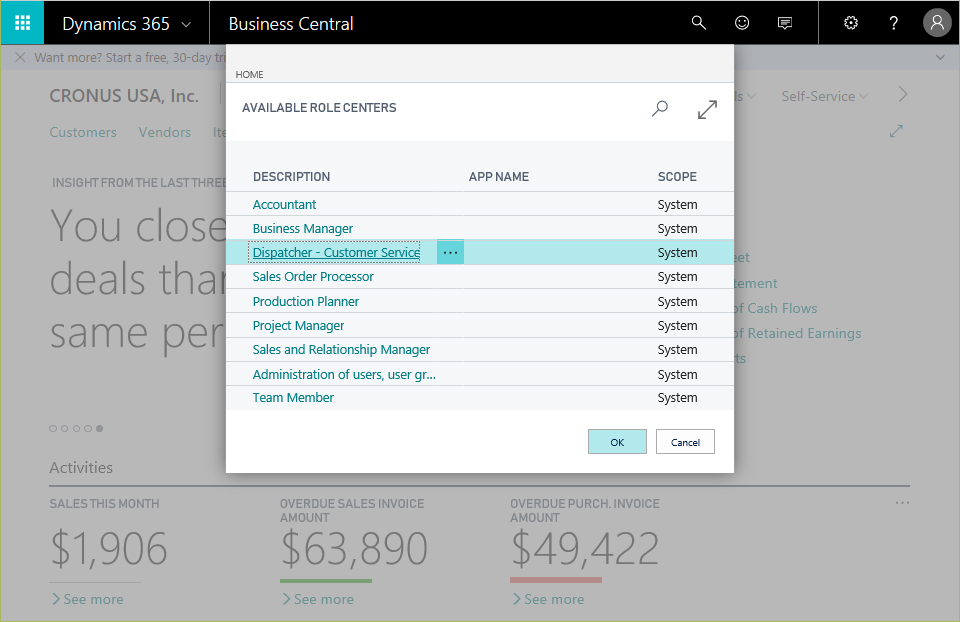960x622 pixels.
Task: Sort by the Scope column header
Action: pyautogui.click(x=677, y=177)
